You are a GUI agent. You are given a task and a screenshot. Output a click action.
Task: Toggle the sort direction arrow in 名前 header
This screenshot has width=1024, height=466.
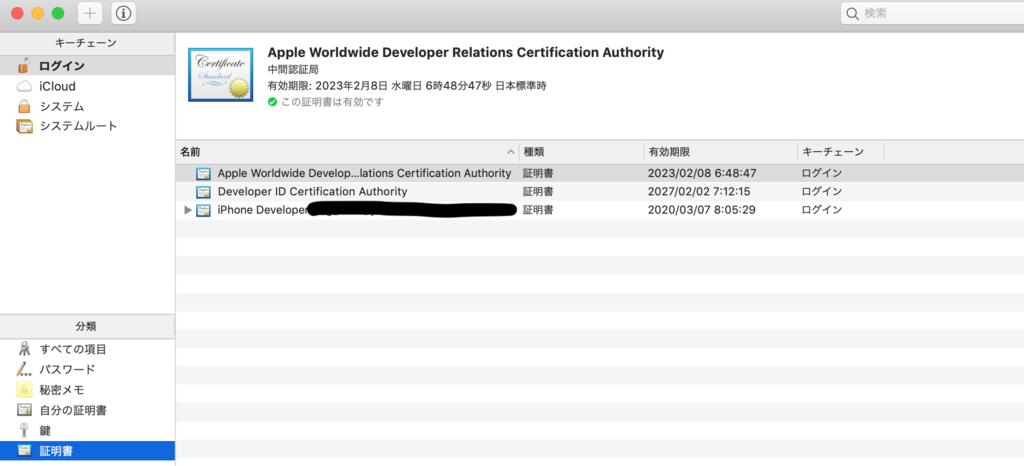click(511, 152)
